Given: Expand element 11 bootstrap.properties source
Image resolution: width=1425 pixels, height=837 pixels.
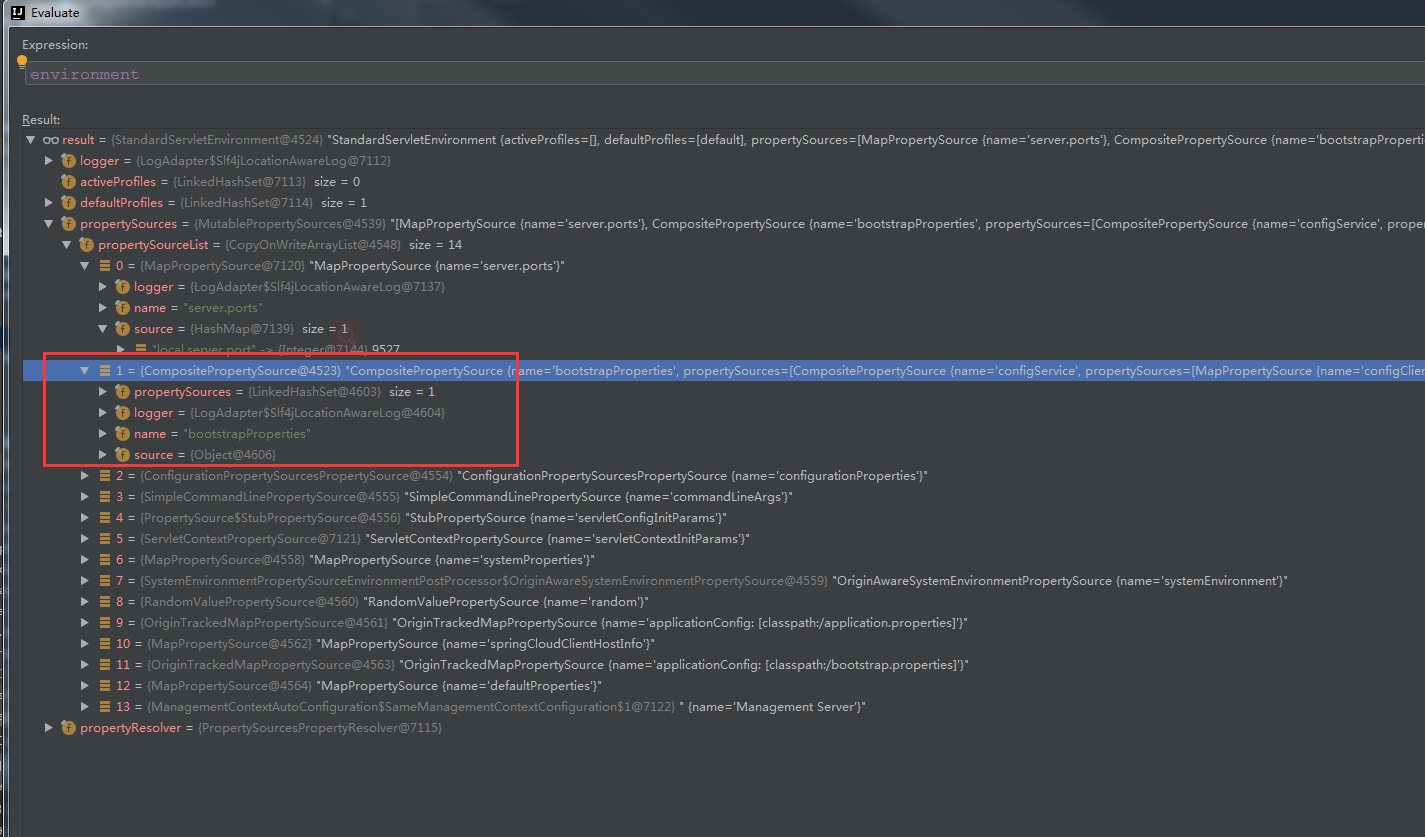Looking at the screenshot, I should pyautogui.click(x=85, y=665).
